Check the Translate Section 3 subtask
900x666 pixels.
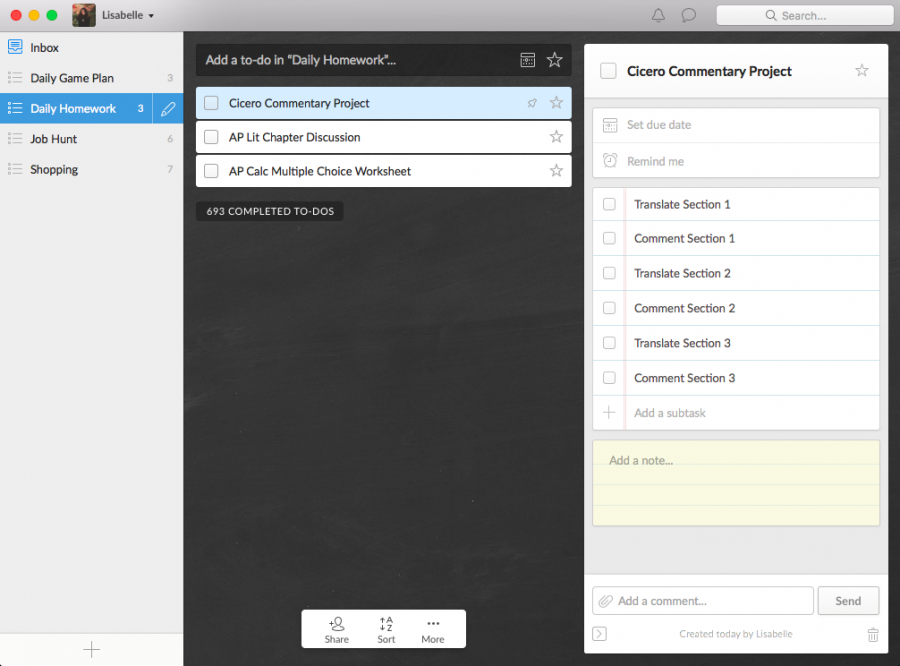coord(609,343)
